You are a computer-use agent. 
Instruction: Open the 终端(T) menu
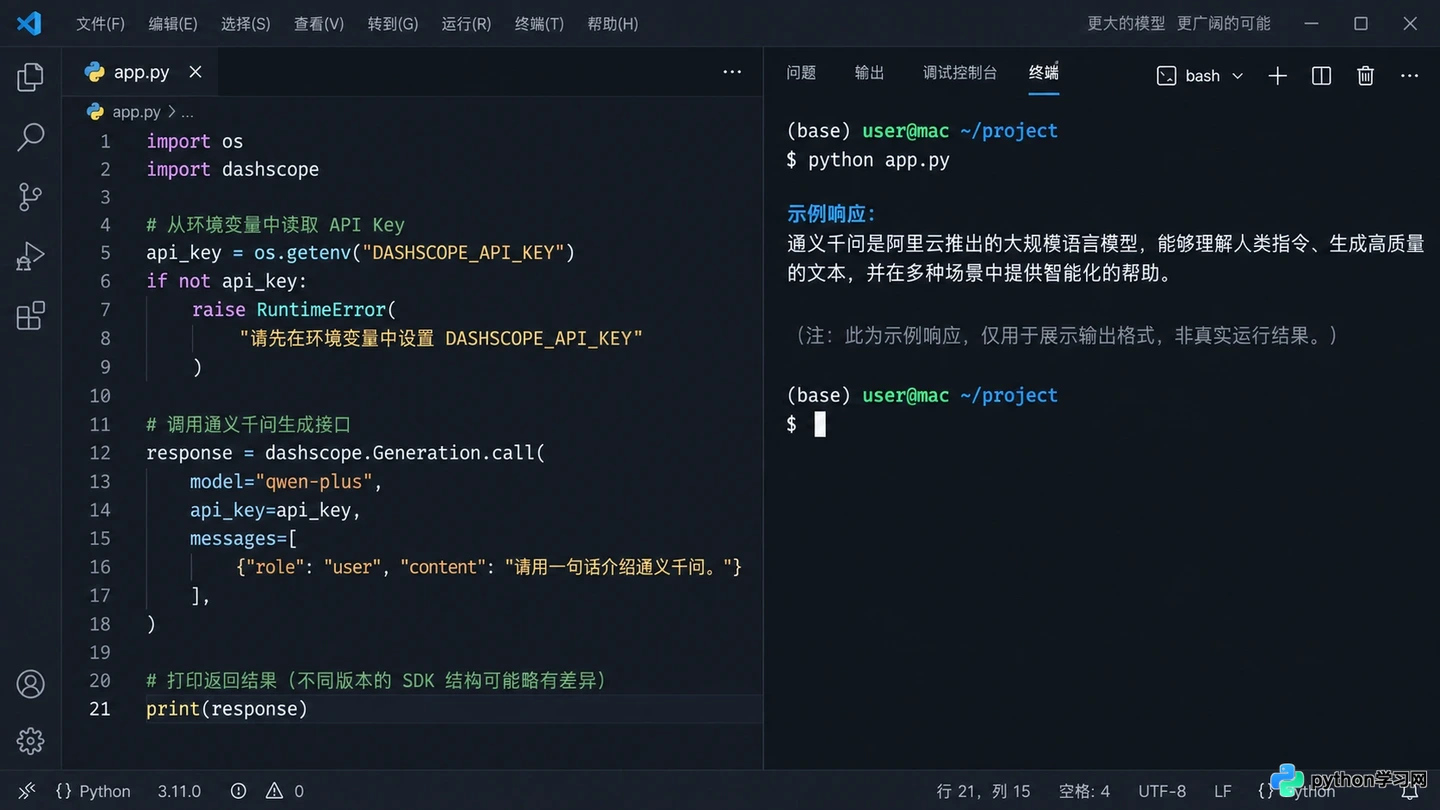[x=539, y=23]
